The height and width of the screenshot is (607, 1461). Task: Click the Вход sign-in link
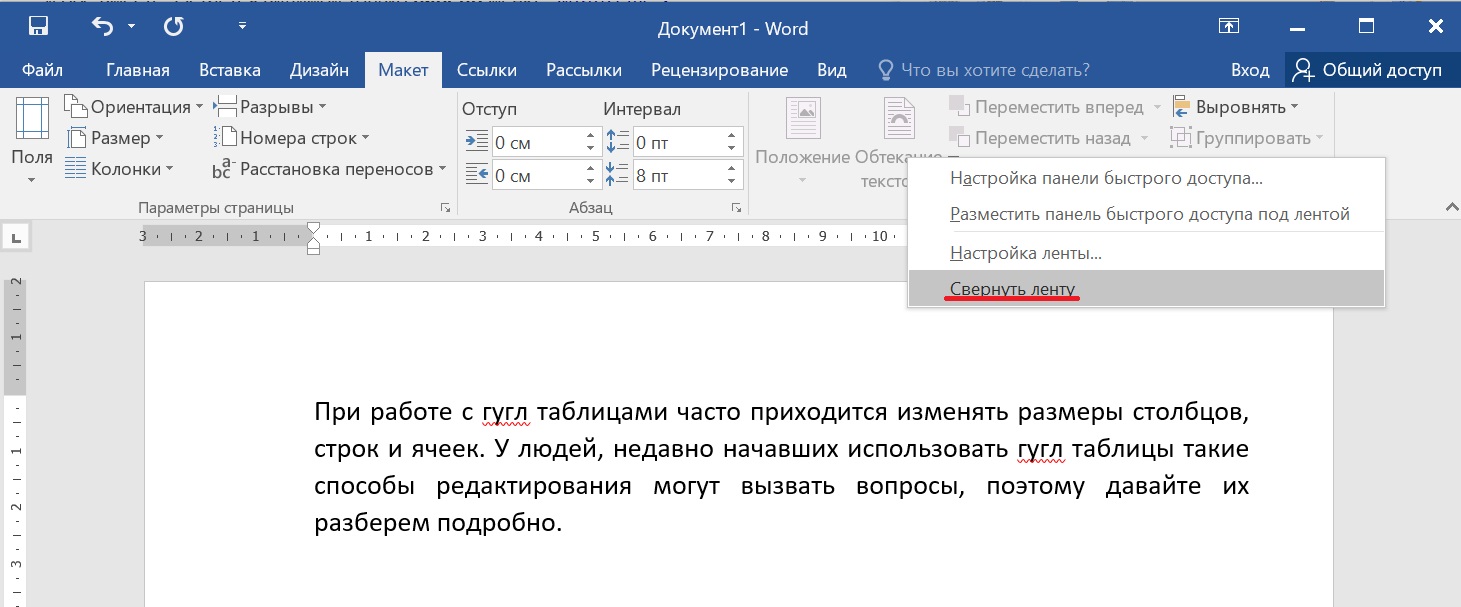tap(1250, 70)
